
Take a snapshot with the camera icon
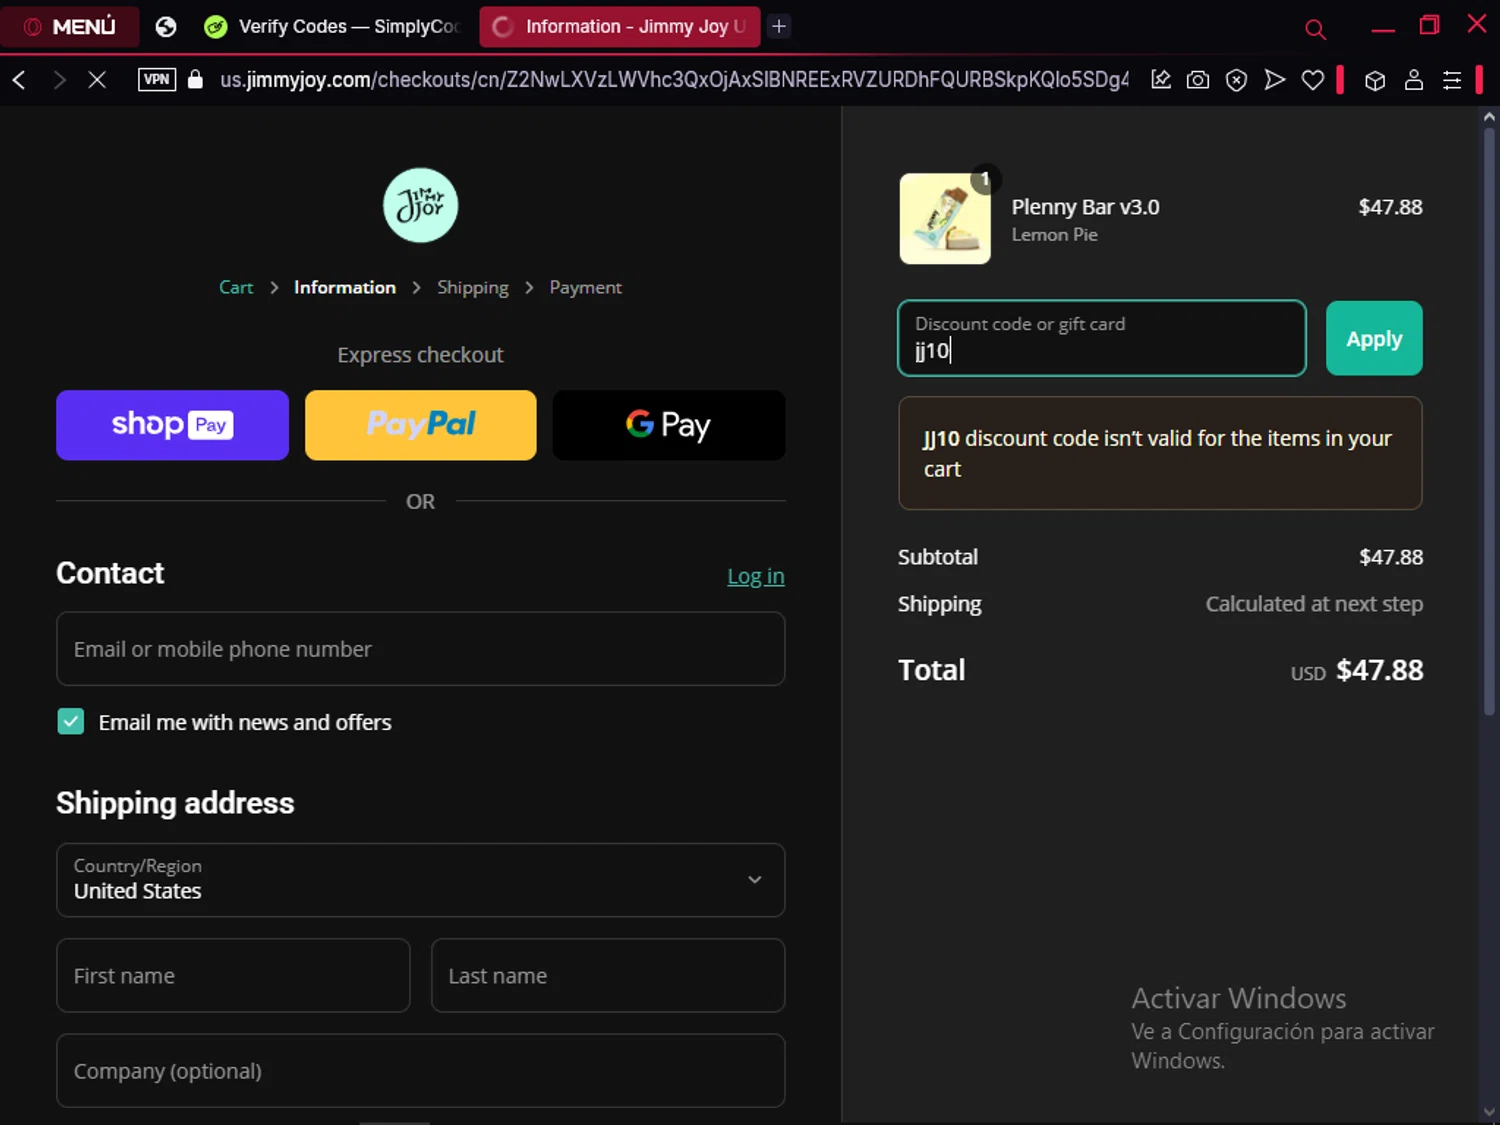point(1198,80)
